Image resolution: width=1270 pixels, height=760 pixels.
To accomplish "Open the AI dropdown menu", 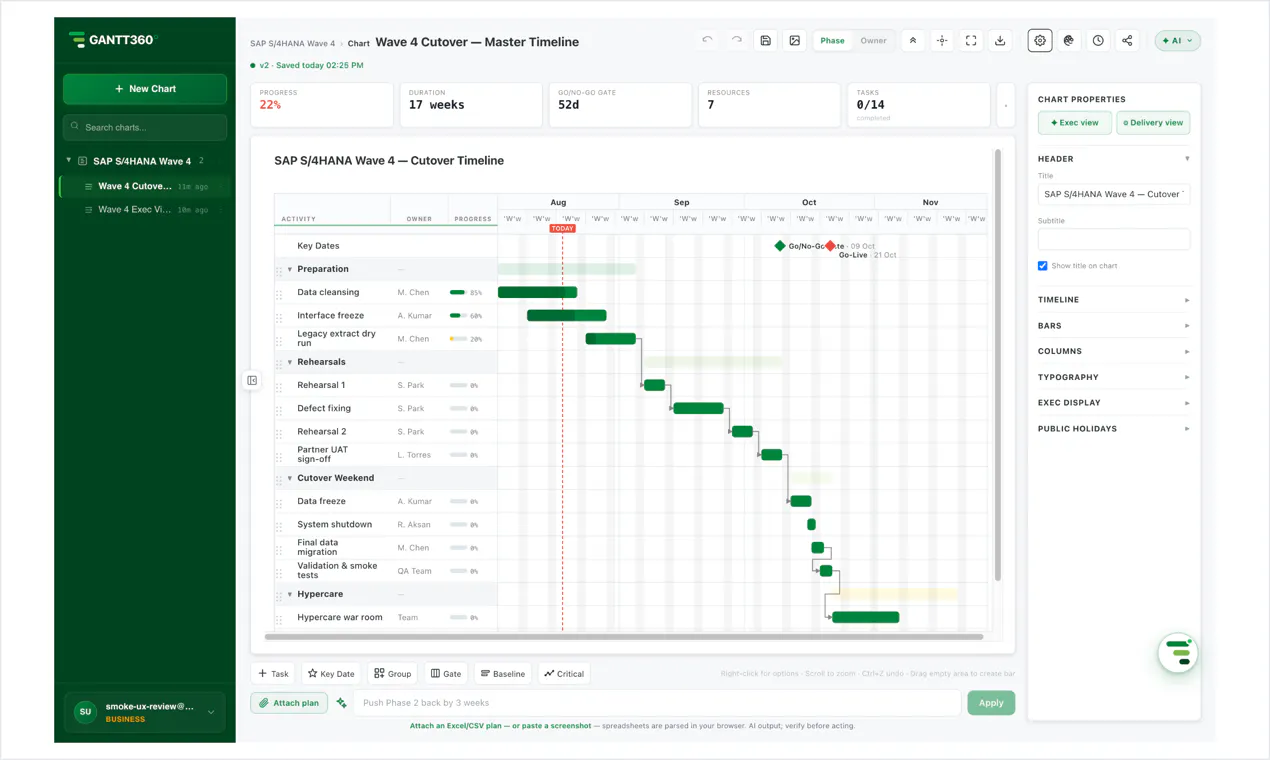I will click(1177, 41).
